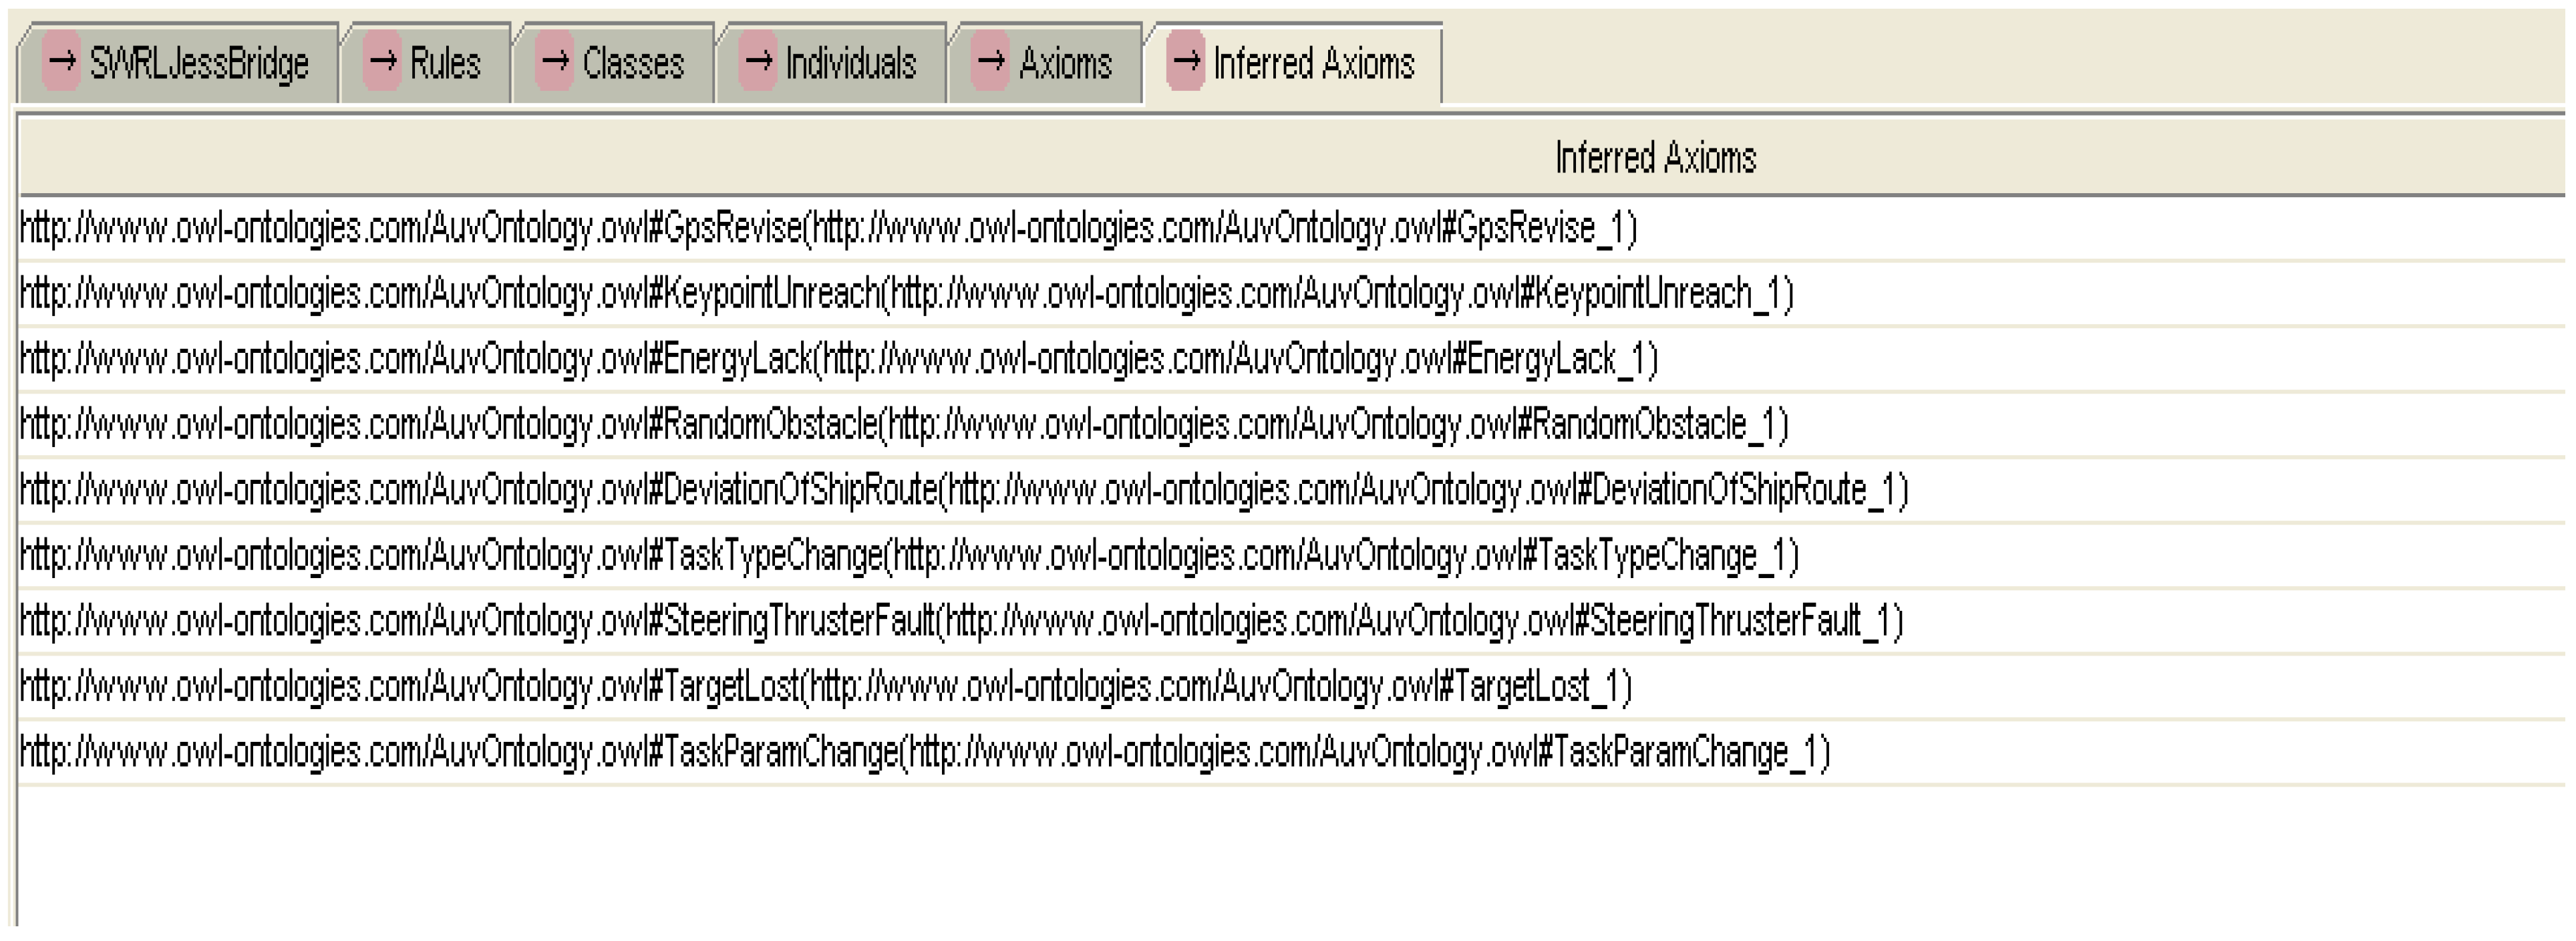2576x941 pixels.
Task: Select the Axioms tab
Action: click(x=1065, y=64)
